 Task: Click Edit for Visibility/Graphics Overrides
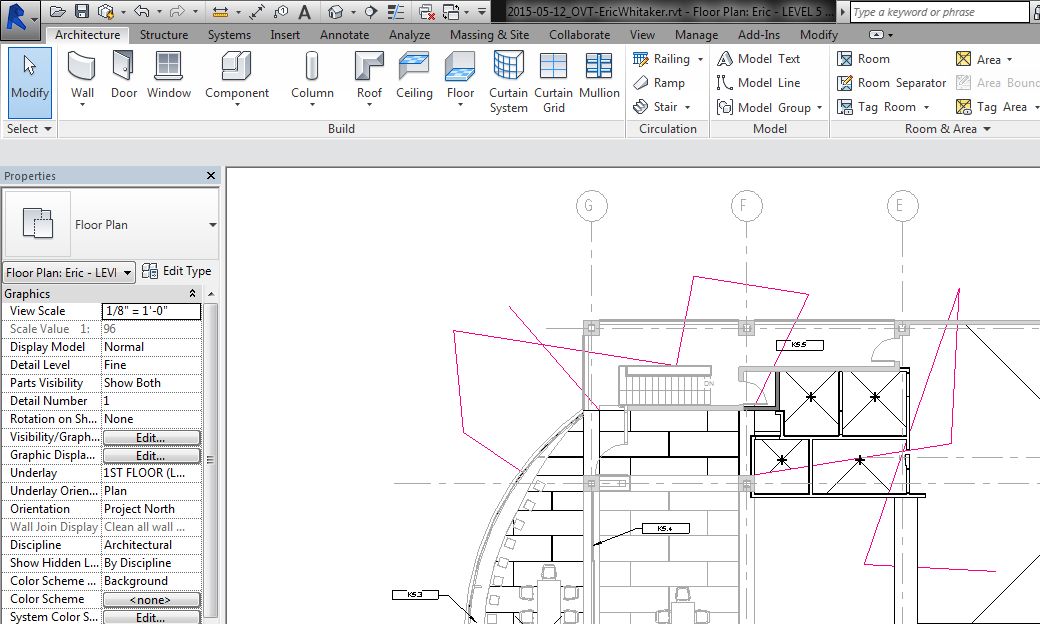[x=151, y=438]
